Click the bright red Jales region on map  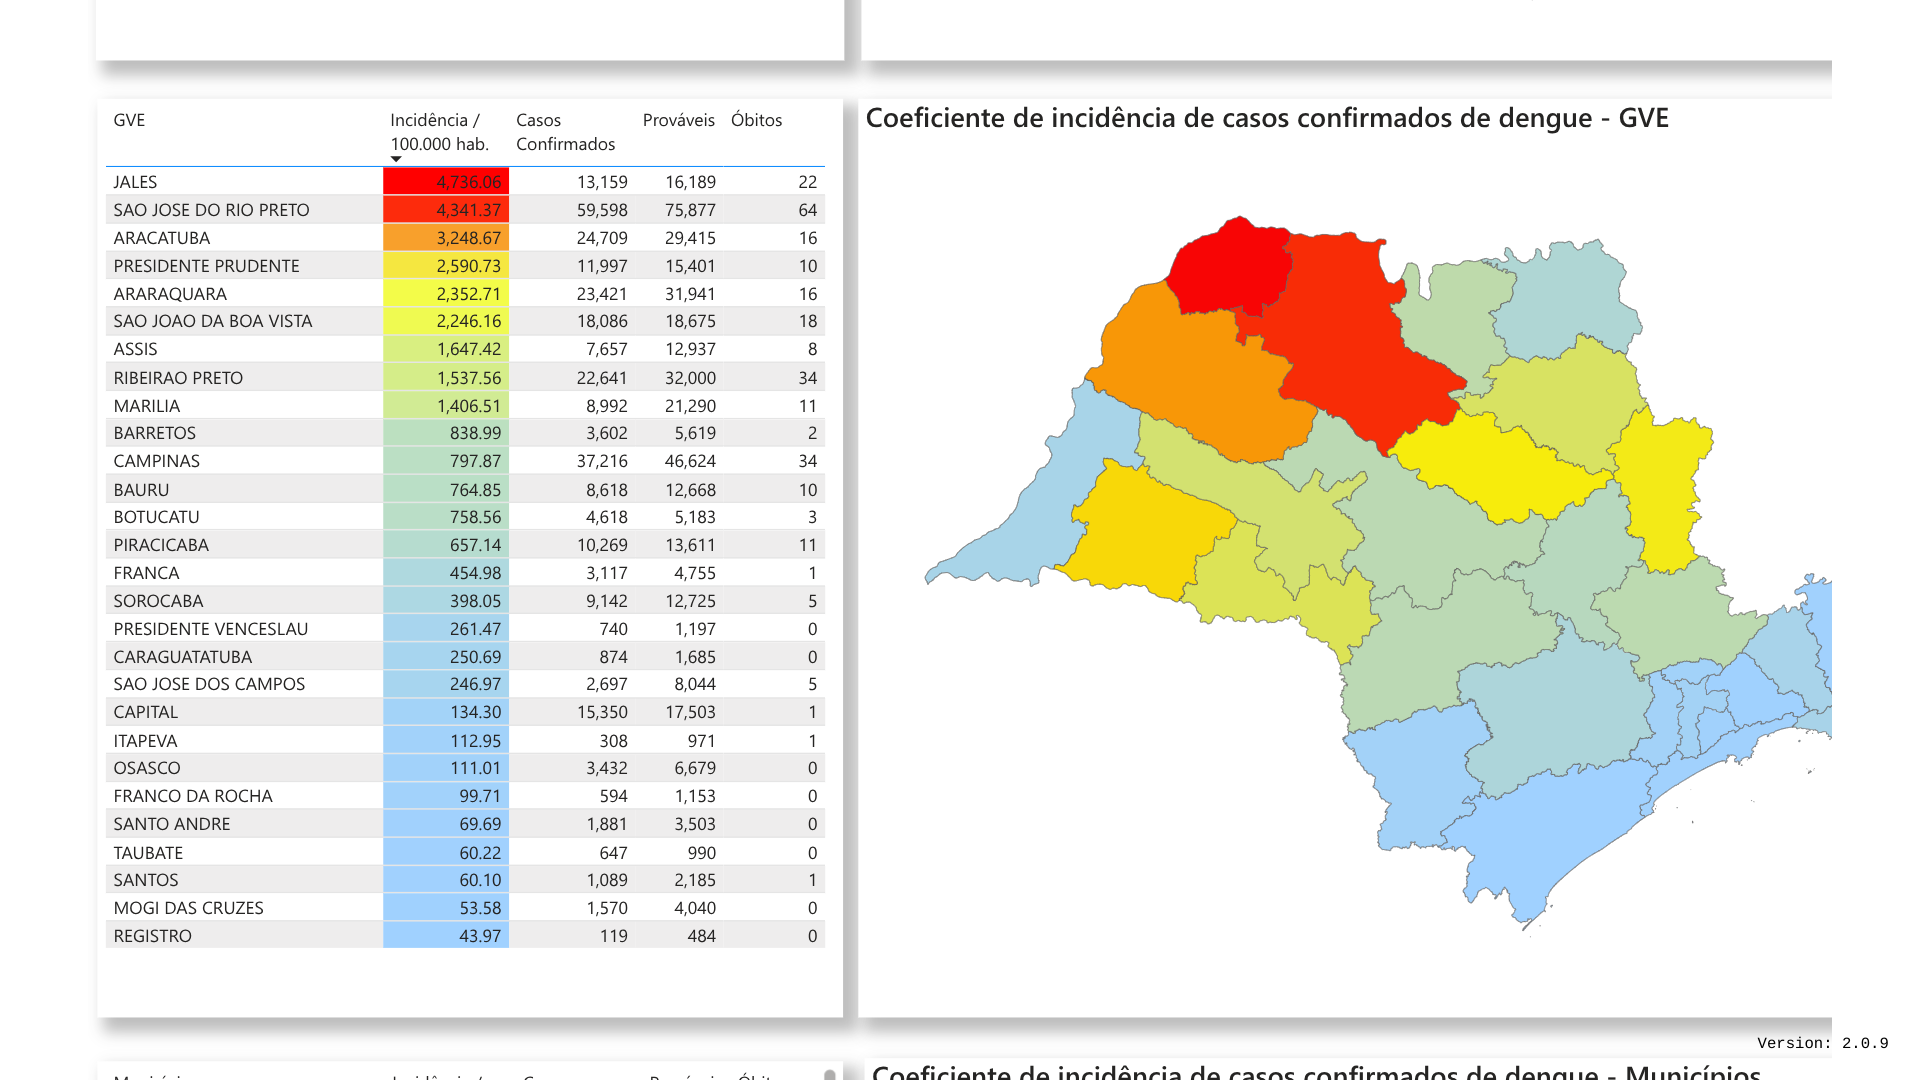pos(1228,268)
